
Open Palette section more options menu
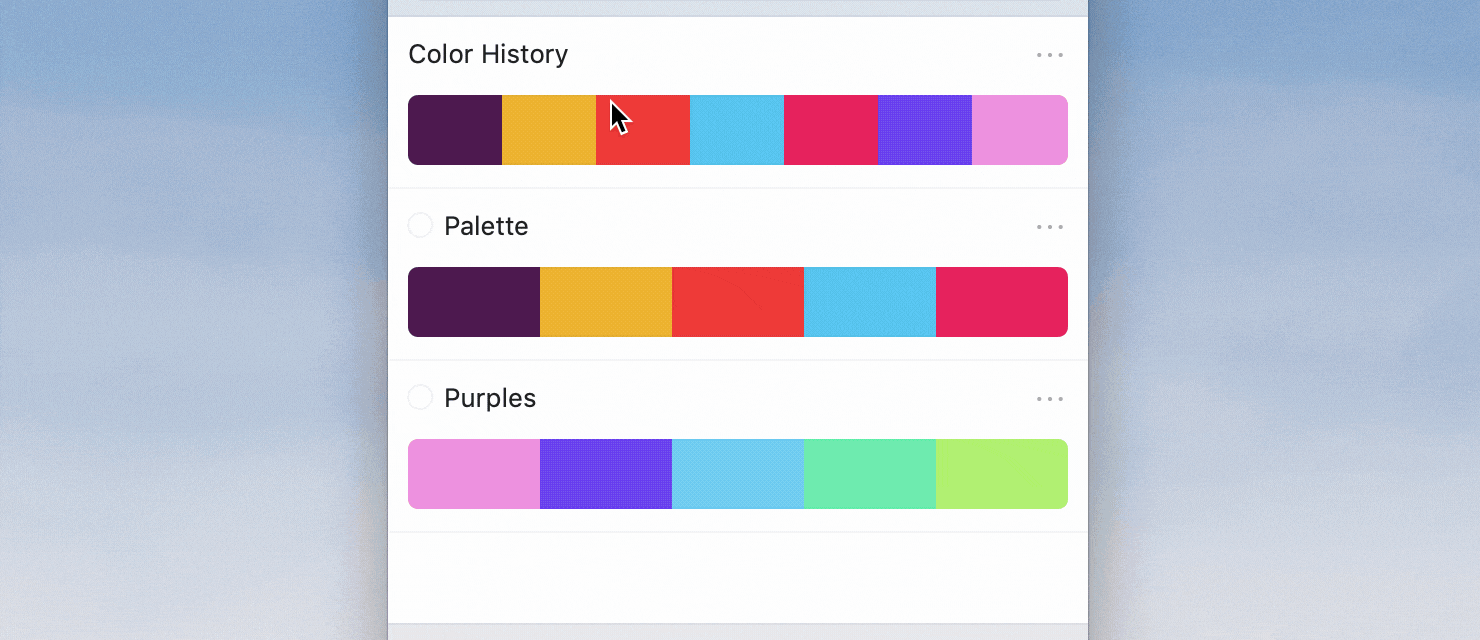point(1050,227)
